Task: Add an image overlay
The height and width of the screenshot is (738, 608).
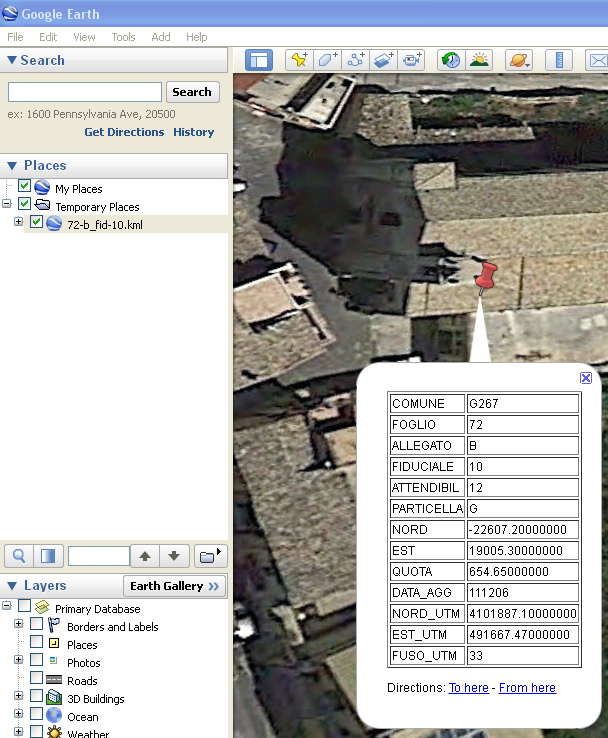Action: point(384,60)
